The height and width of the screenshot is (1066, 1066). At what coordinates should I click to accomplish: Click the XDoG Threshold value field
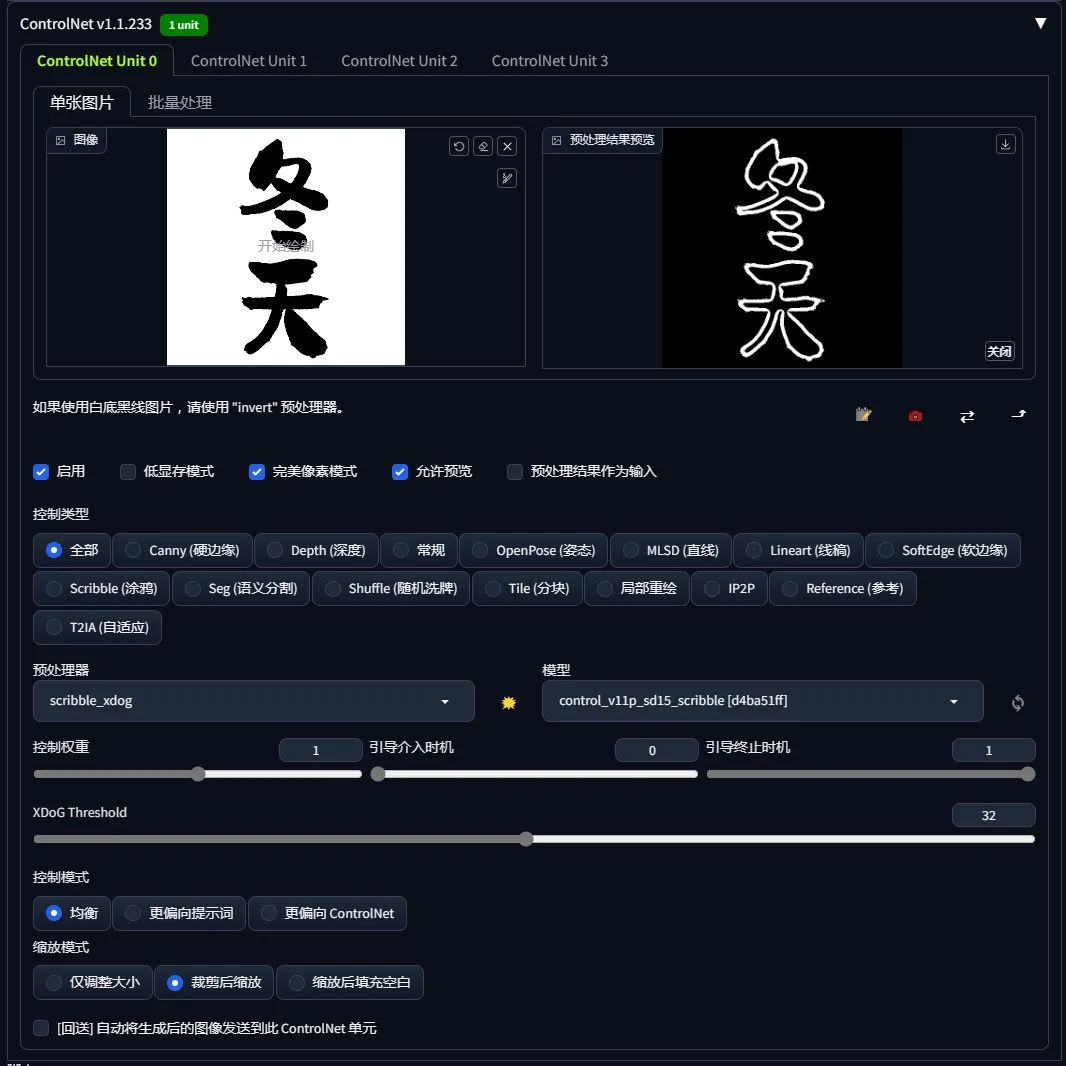pos(993,815)
